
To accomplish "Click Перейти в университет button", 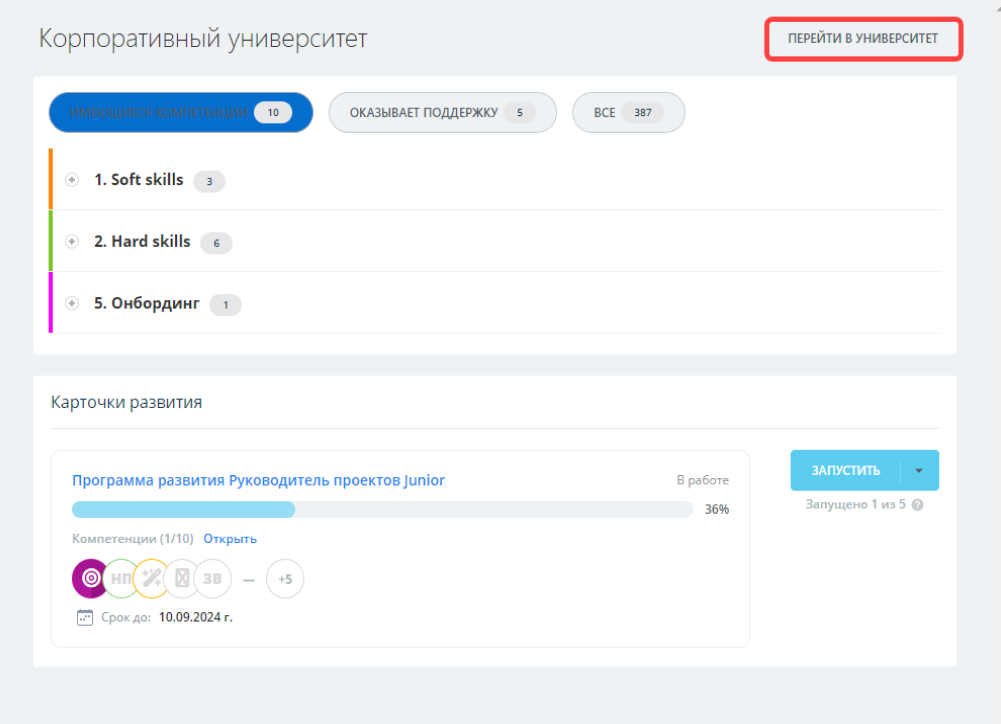I will 863,39.
